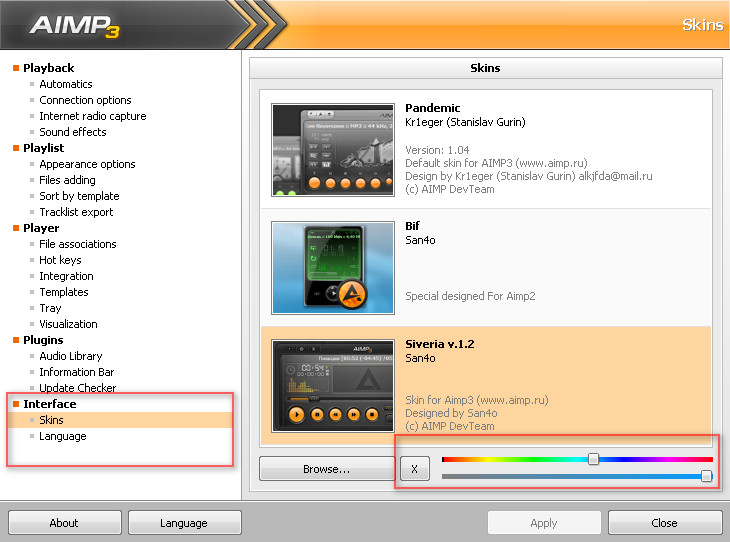Click the 'Version: 1.04' text

(437, 150)
